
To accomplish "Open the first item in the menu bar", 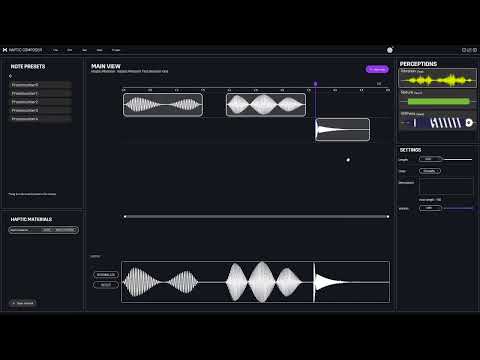I will (x=55, y=50).
